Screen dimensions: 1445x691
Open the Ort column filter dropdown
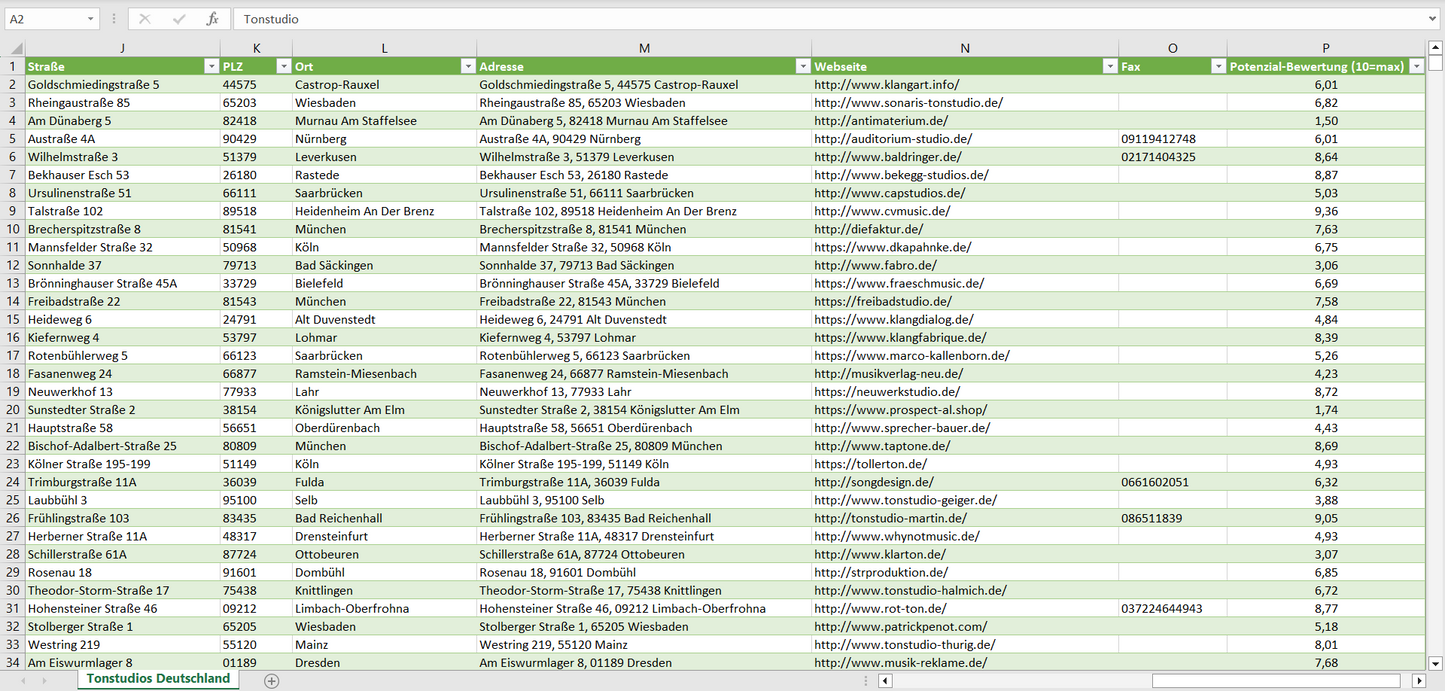467,67
